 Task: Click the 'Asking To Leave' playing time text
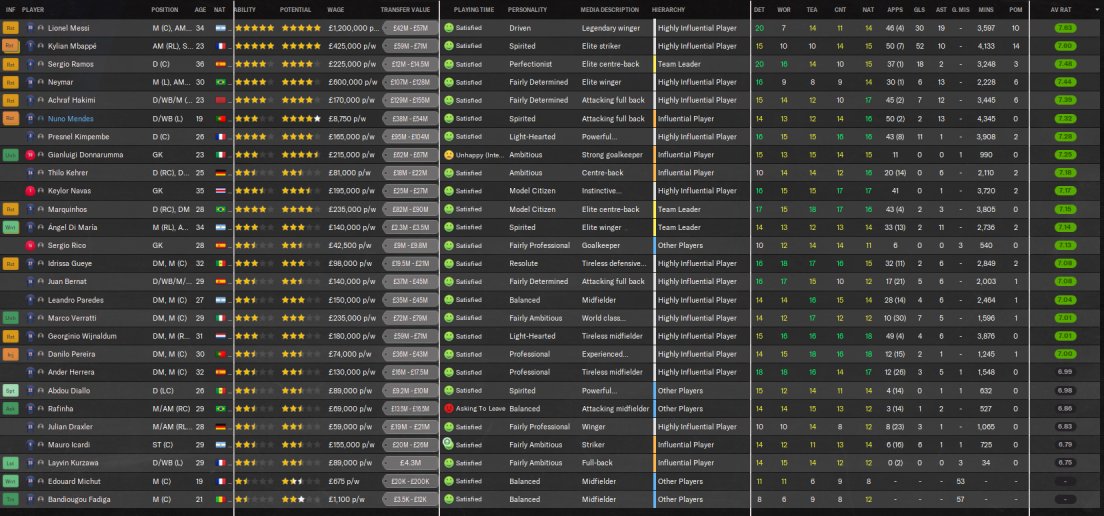(x=481, y=408)
